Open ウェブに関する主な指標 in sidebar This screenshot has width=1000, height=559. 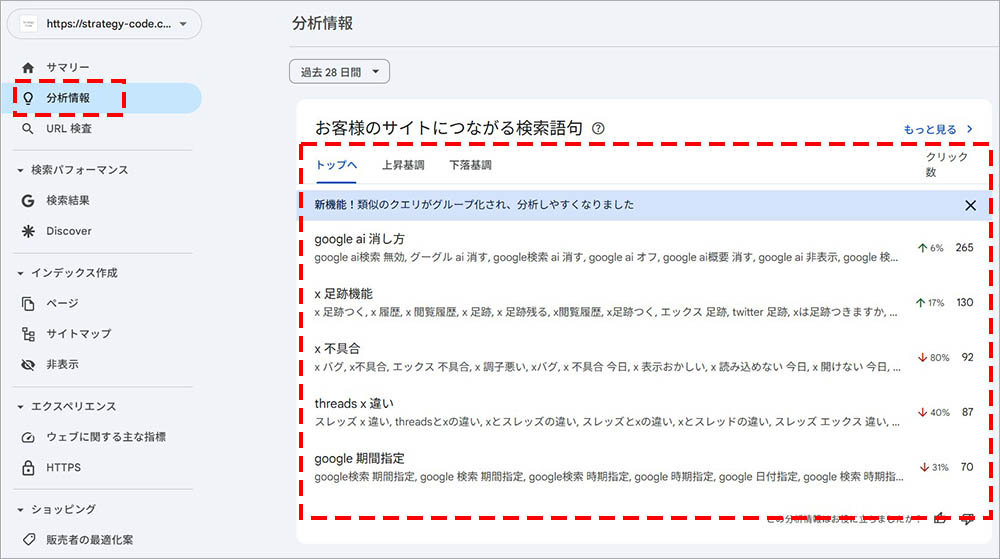tap(106, 437)
